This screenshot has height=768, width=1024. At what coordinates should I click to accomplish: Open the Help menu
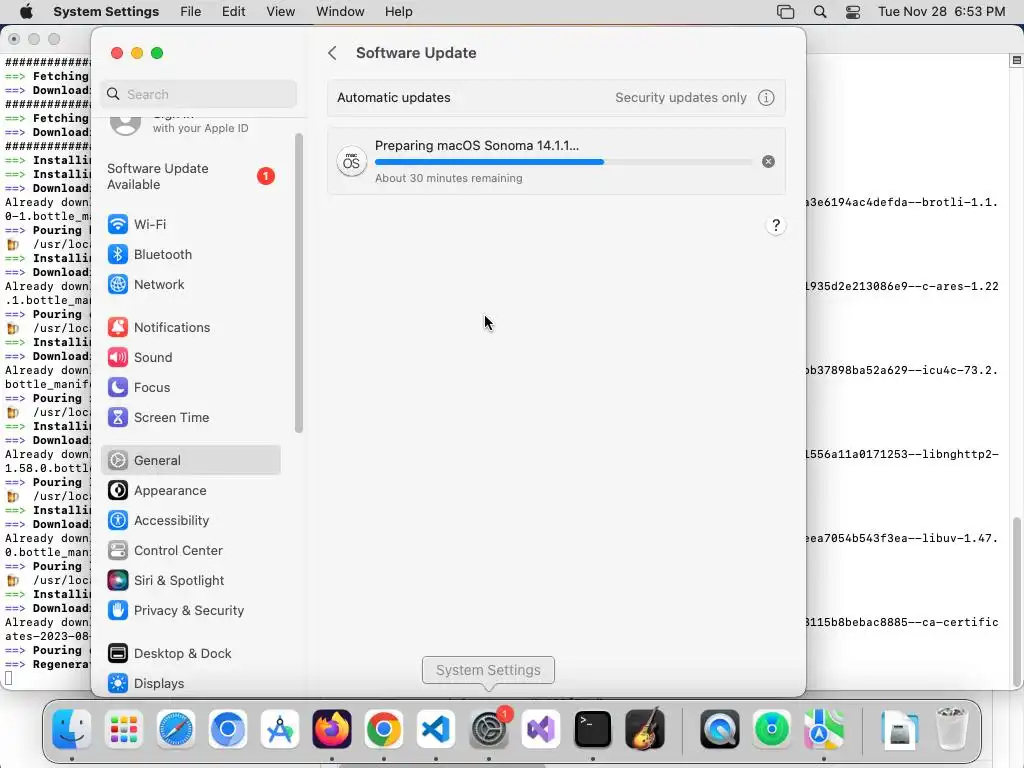click(x=398, y=12)
